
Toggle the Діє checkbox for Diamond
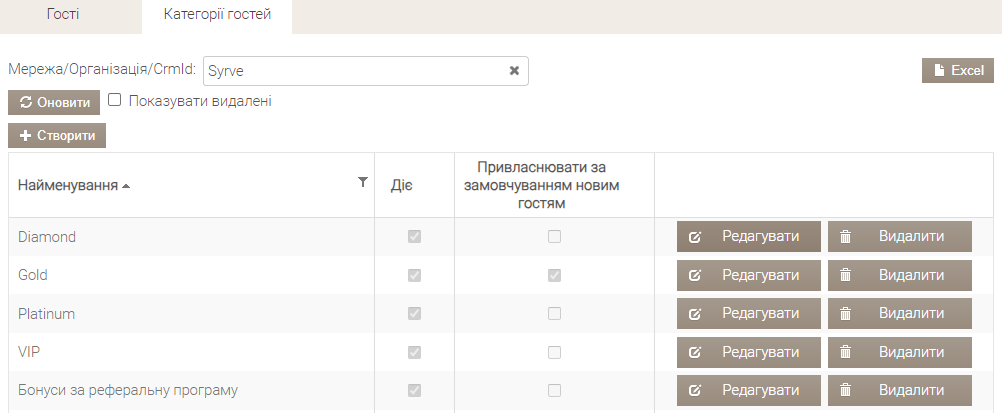(415, 237)
